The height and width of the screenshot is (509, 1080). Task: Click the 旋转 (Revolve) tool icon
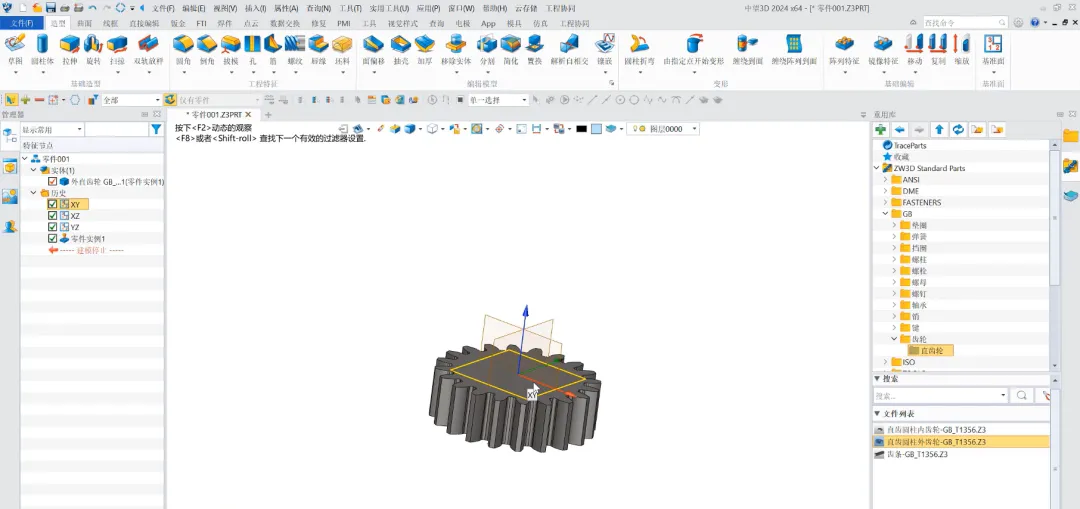[x=93, y=47]
